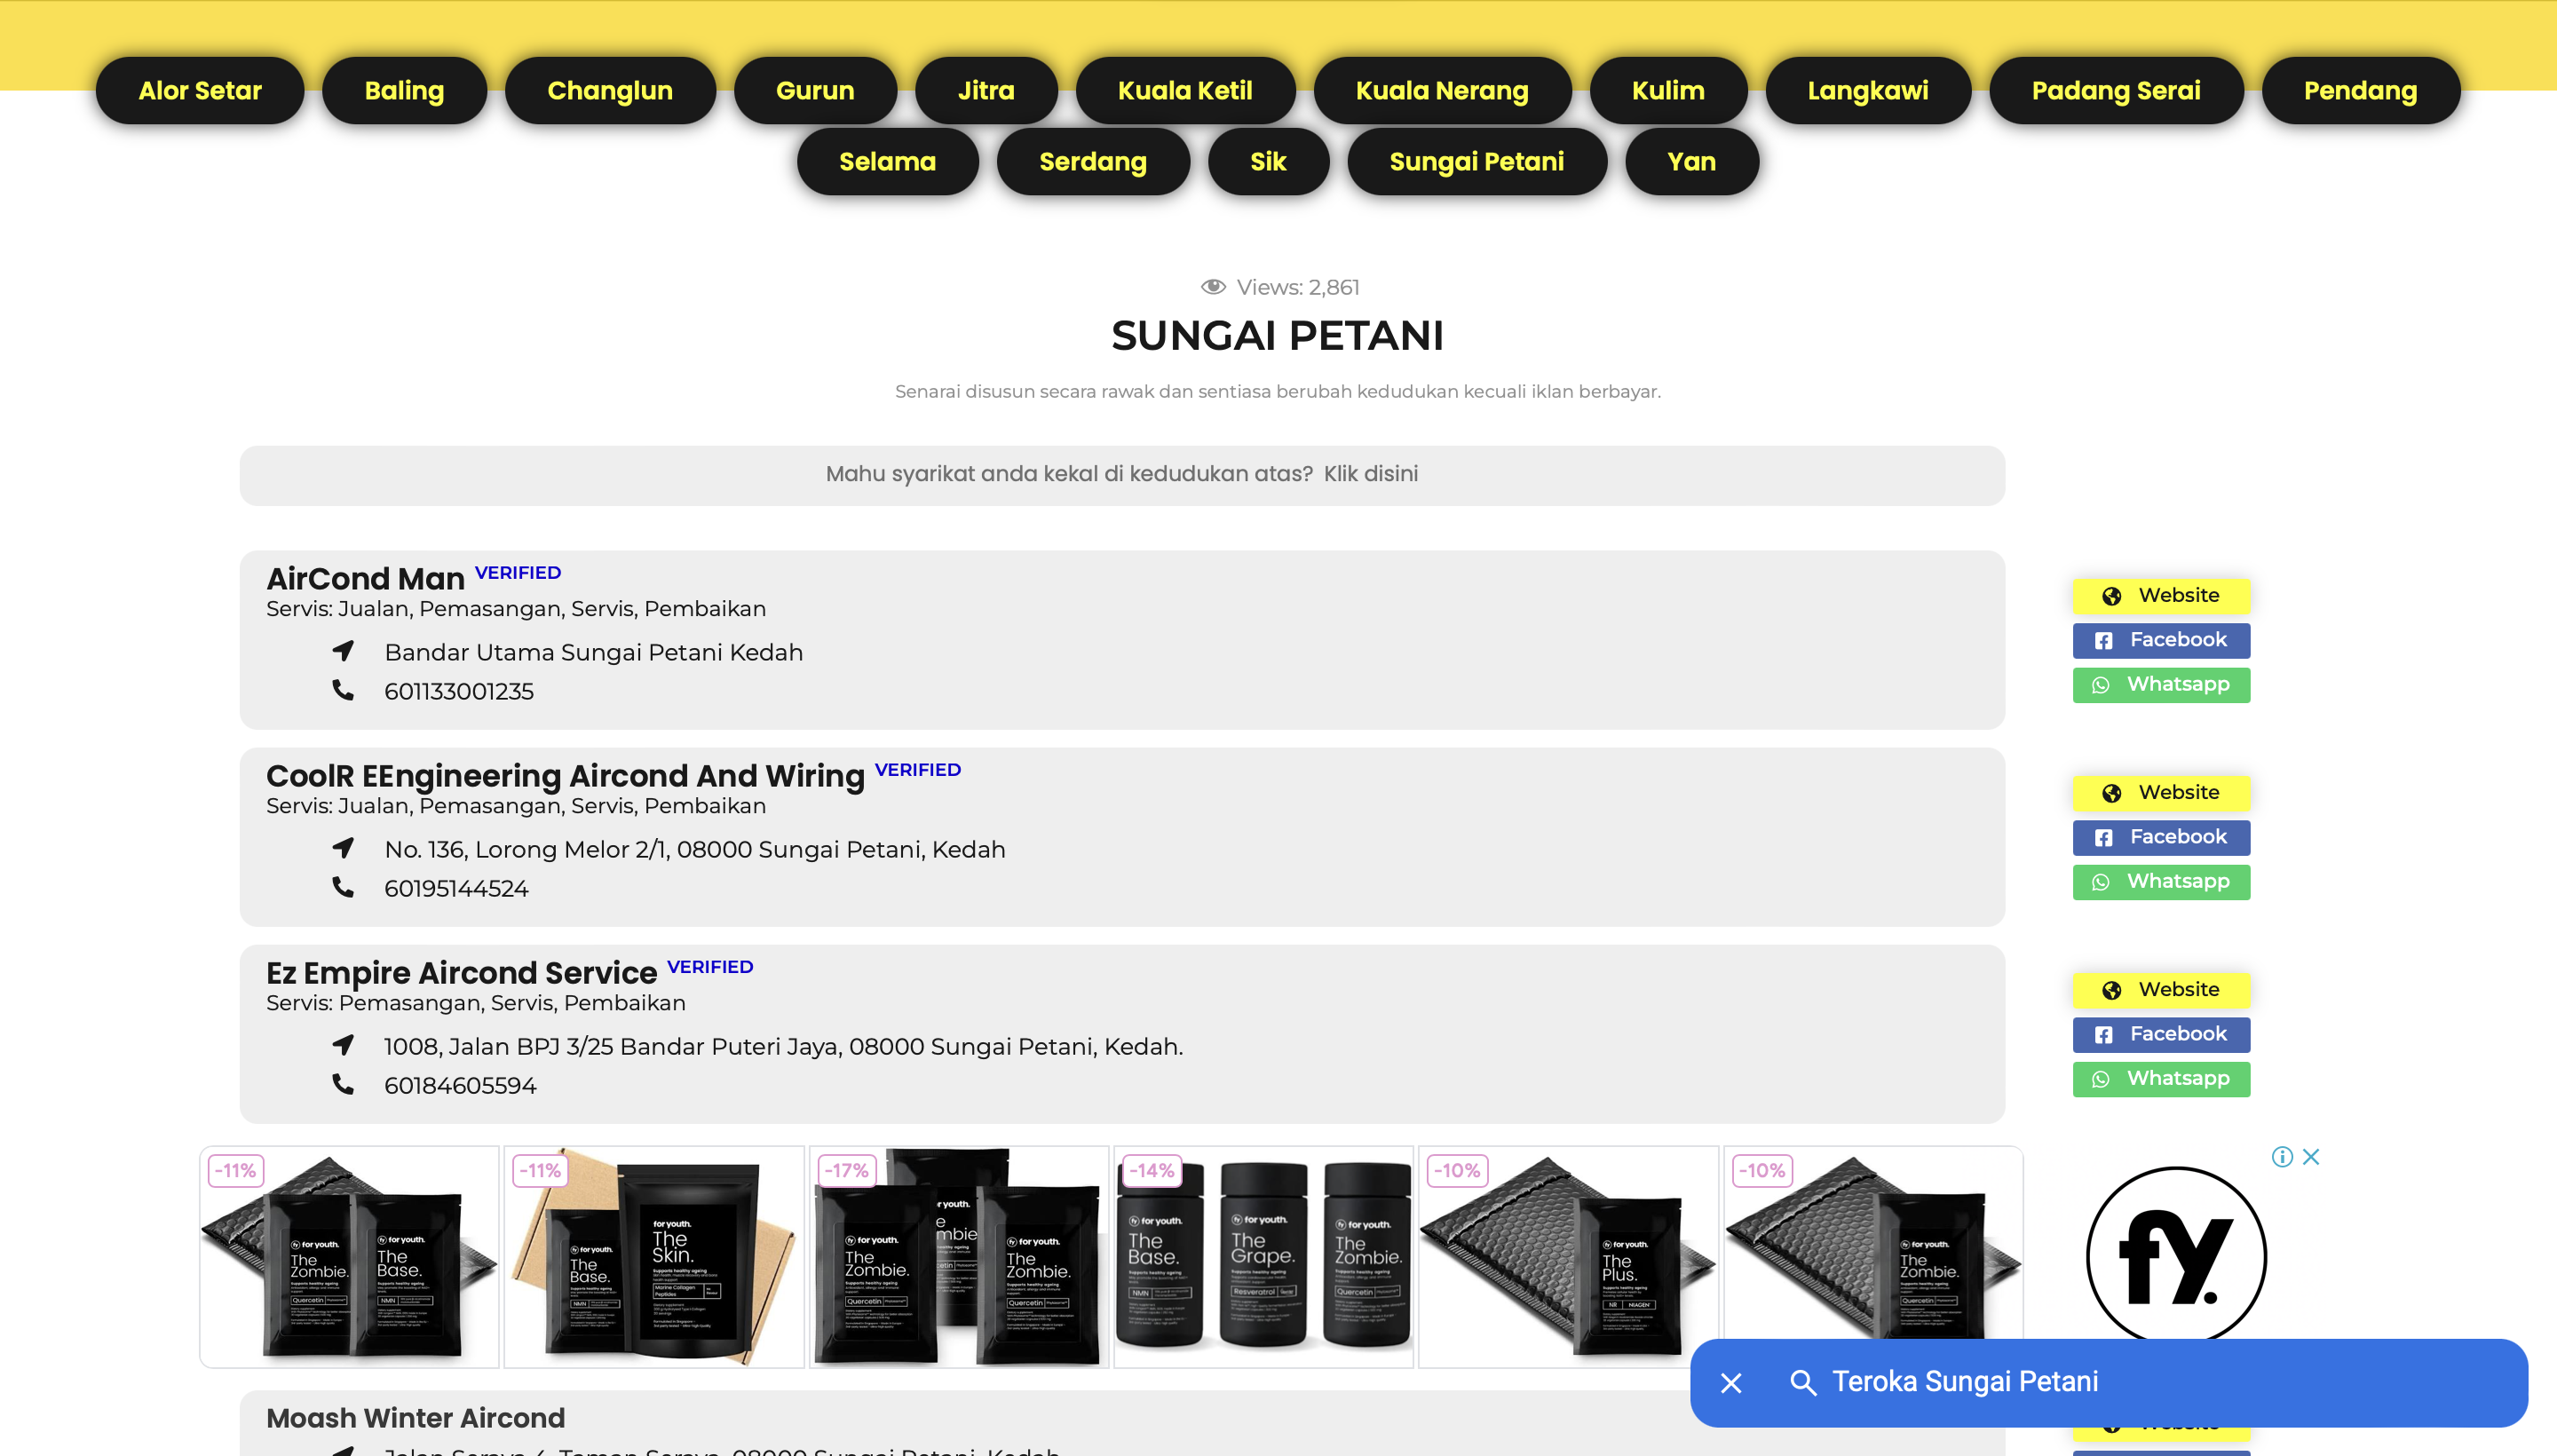The image size is (2557, 1456).
Task: Select the Sungai Petani location tab
Action: tap(1476, 161)
